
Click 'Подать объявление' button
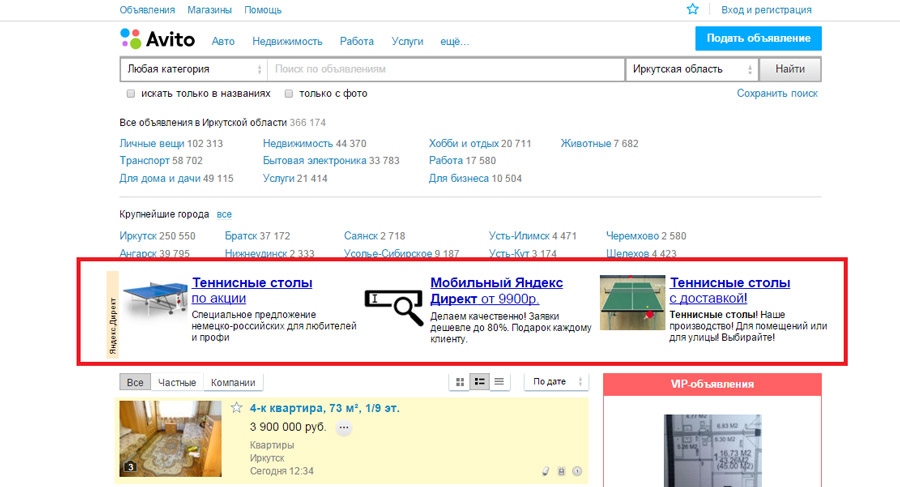click(758, 38)
